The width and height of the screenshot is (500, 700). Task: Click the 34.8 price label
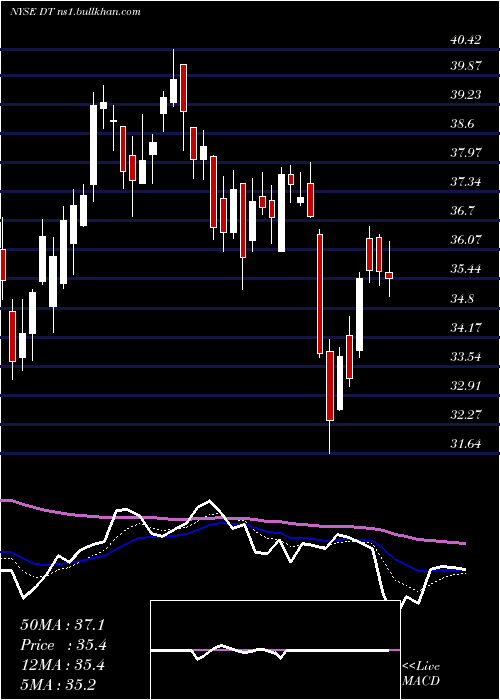coord(462,298)
